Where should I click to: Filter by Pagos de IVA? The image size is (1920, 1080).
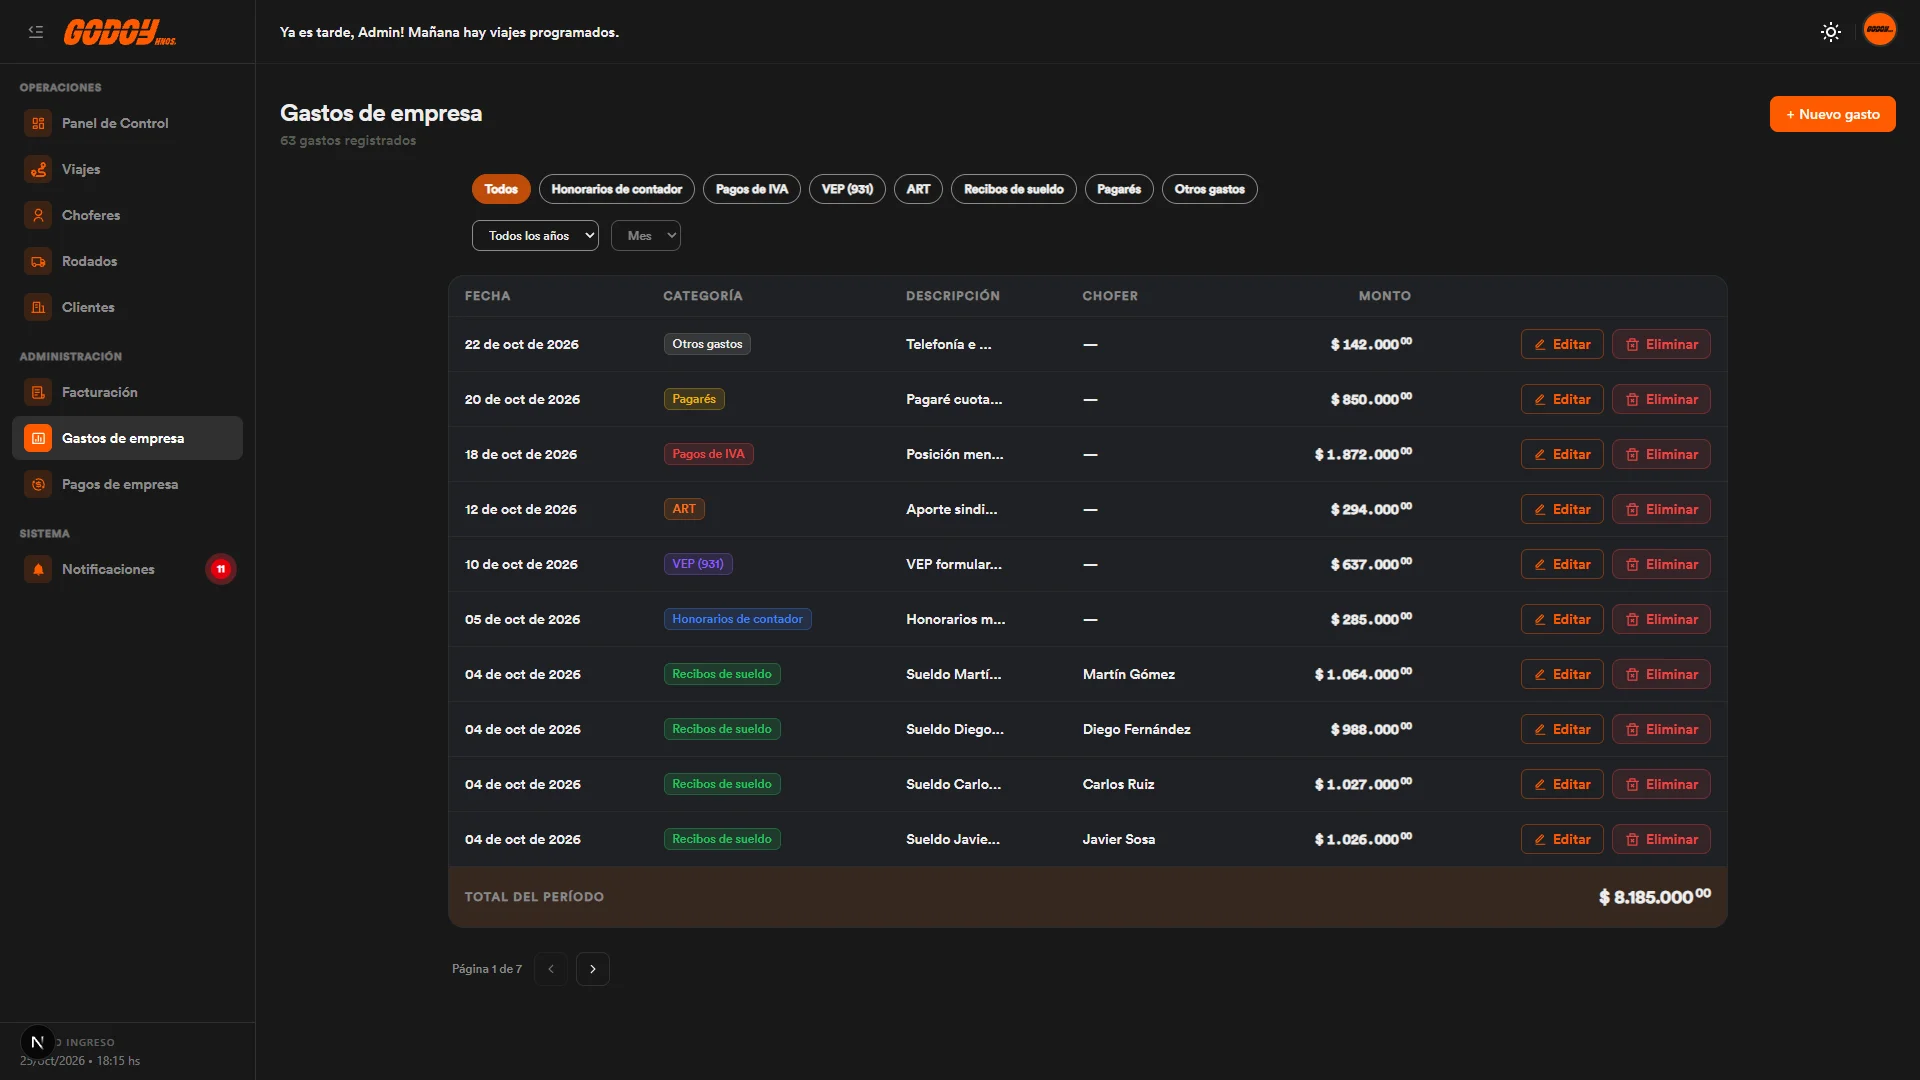click(x=752, y=189)
